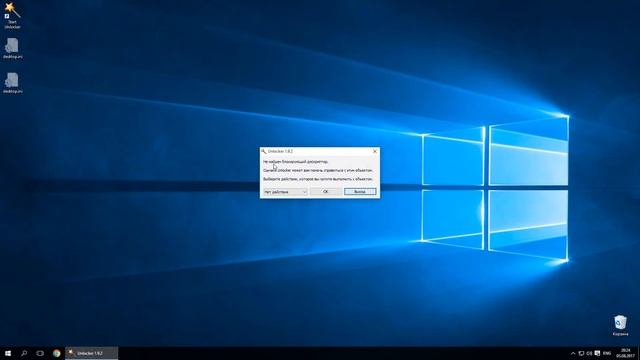The height and width of the screenshot is (360, 640).
Task: Click the 'Выход' exit button
Action: [360, 191]
